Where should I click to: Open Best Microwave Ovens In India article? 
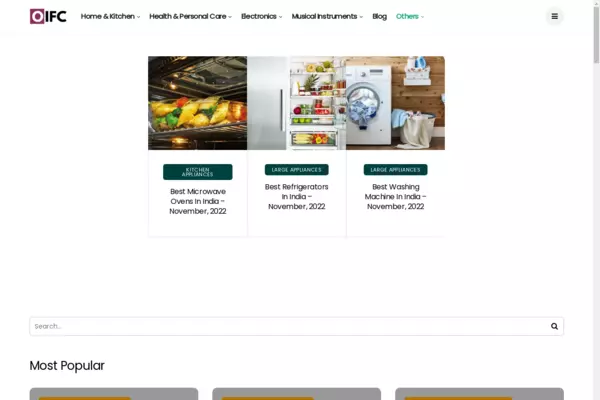coord(197,201)
